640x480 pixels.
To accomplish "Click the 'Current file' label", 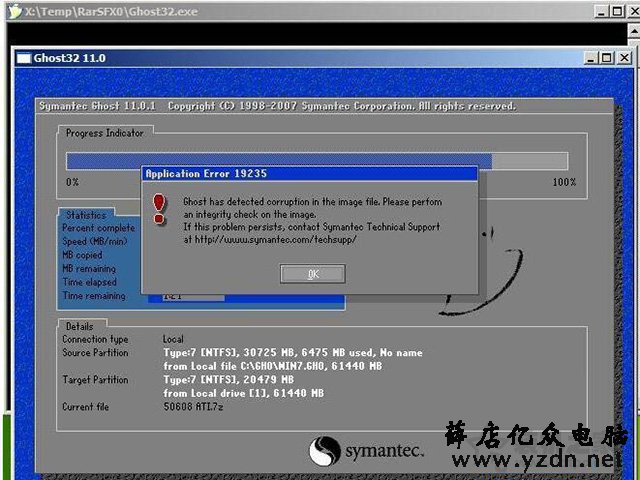I will click(85, 407).
